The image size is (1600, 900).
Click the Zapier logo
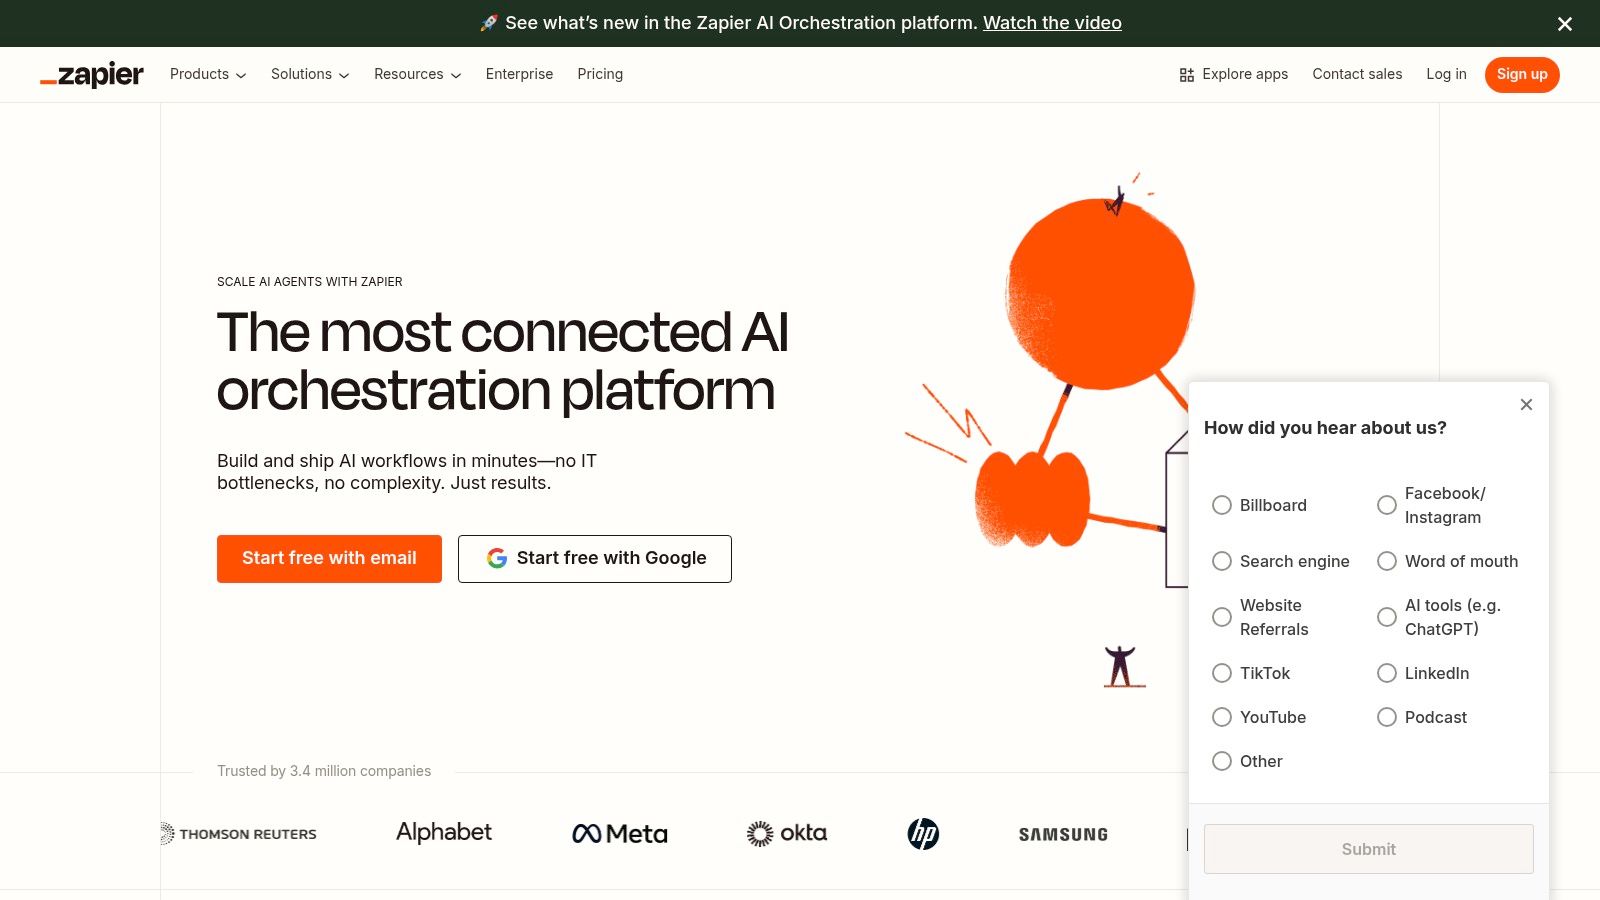[92, 75]
